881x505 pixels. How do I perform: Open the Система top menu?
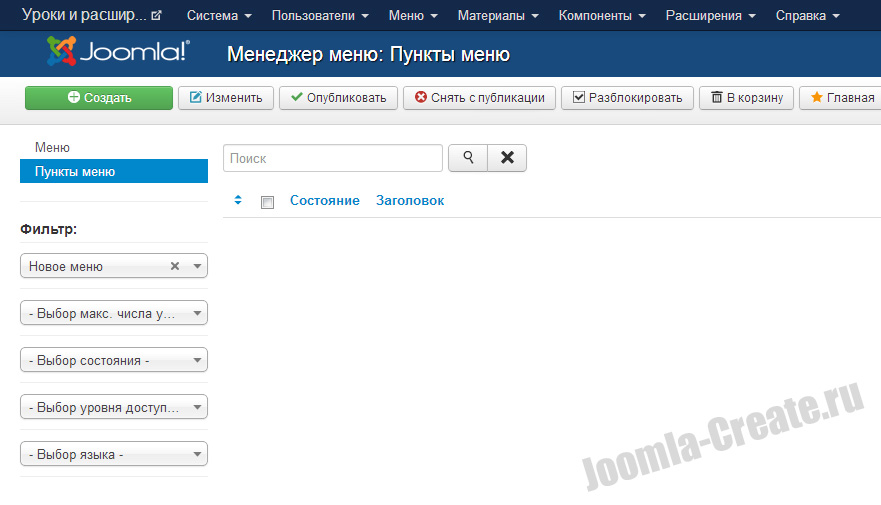219,16
